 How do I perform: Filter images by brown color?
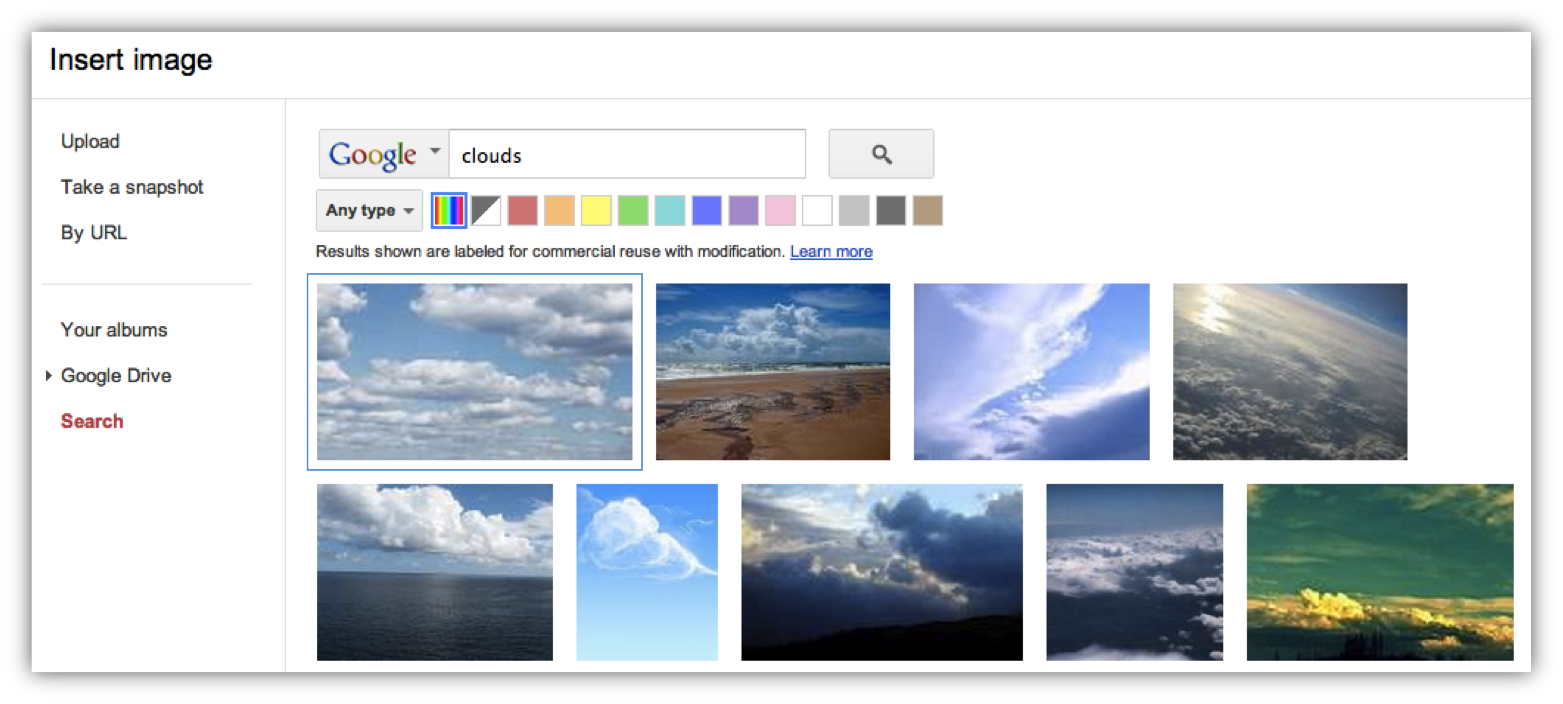[x=928, y=210]
